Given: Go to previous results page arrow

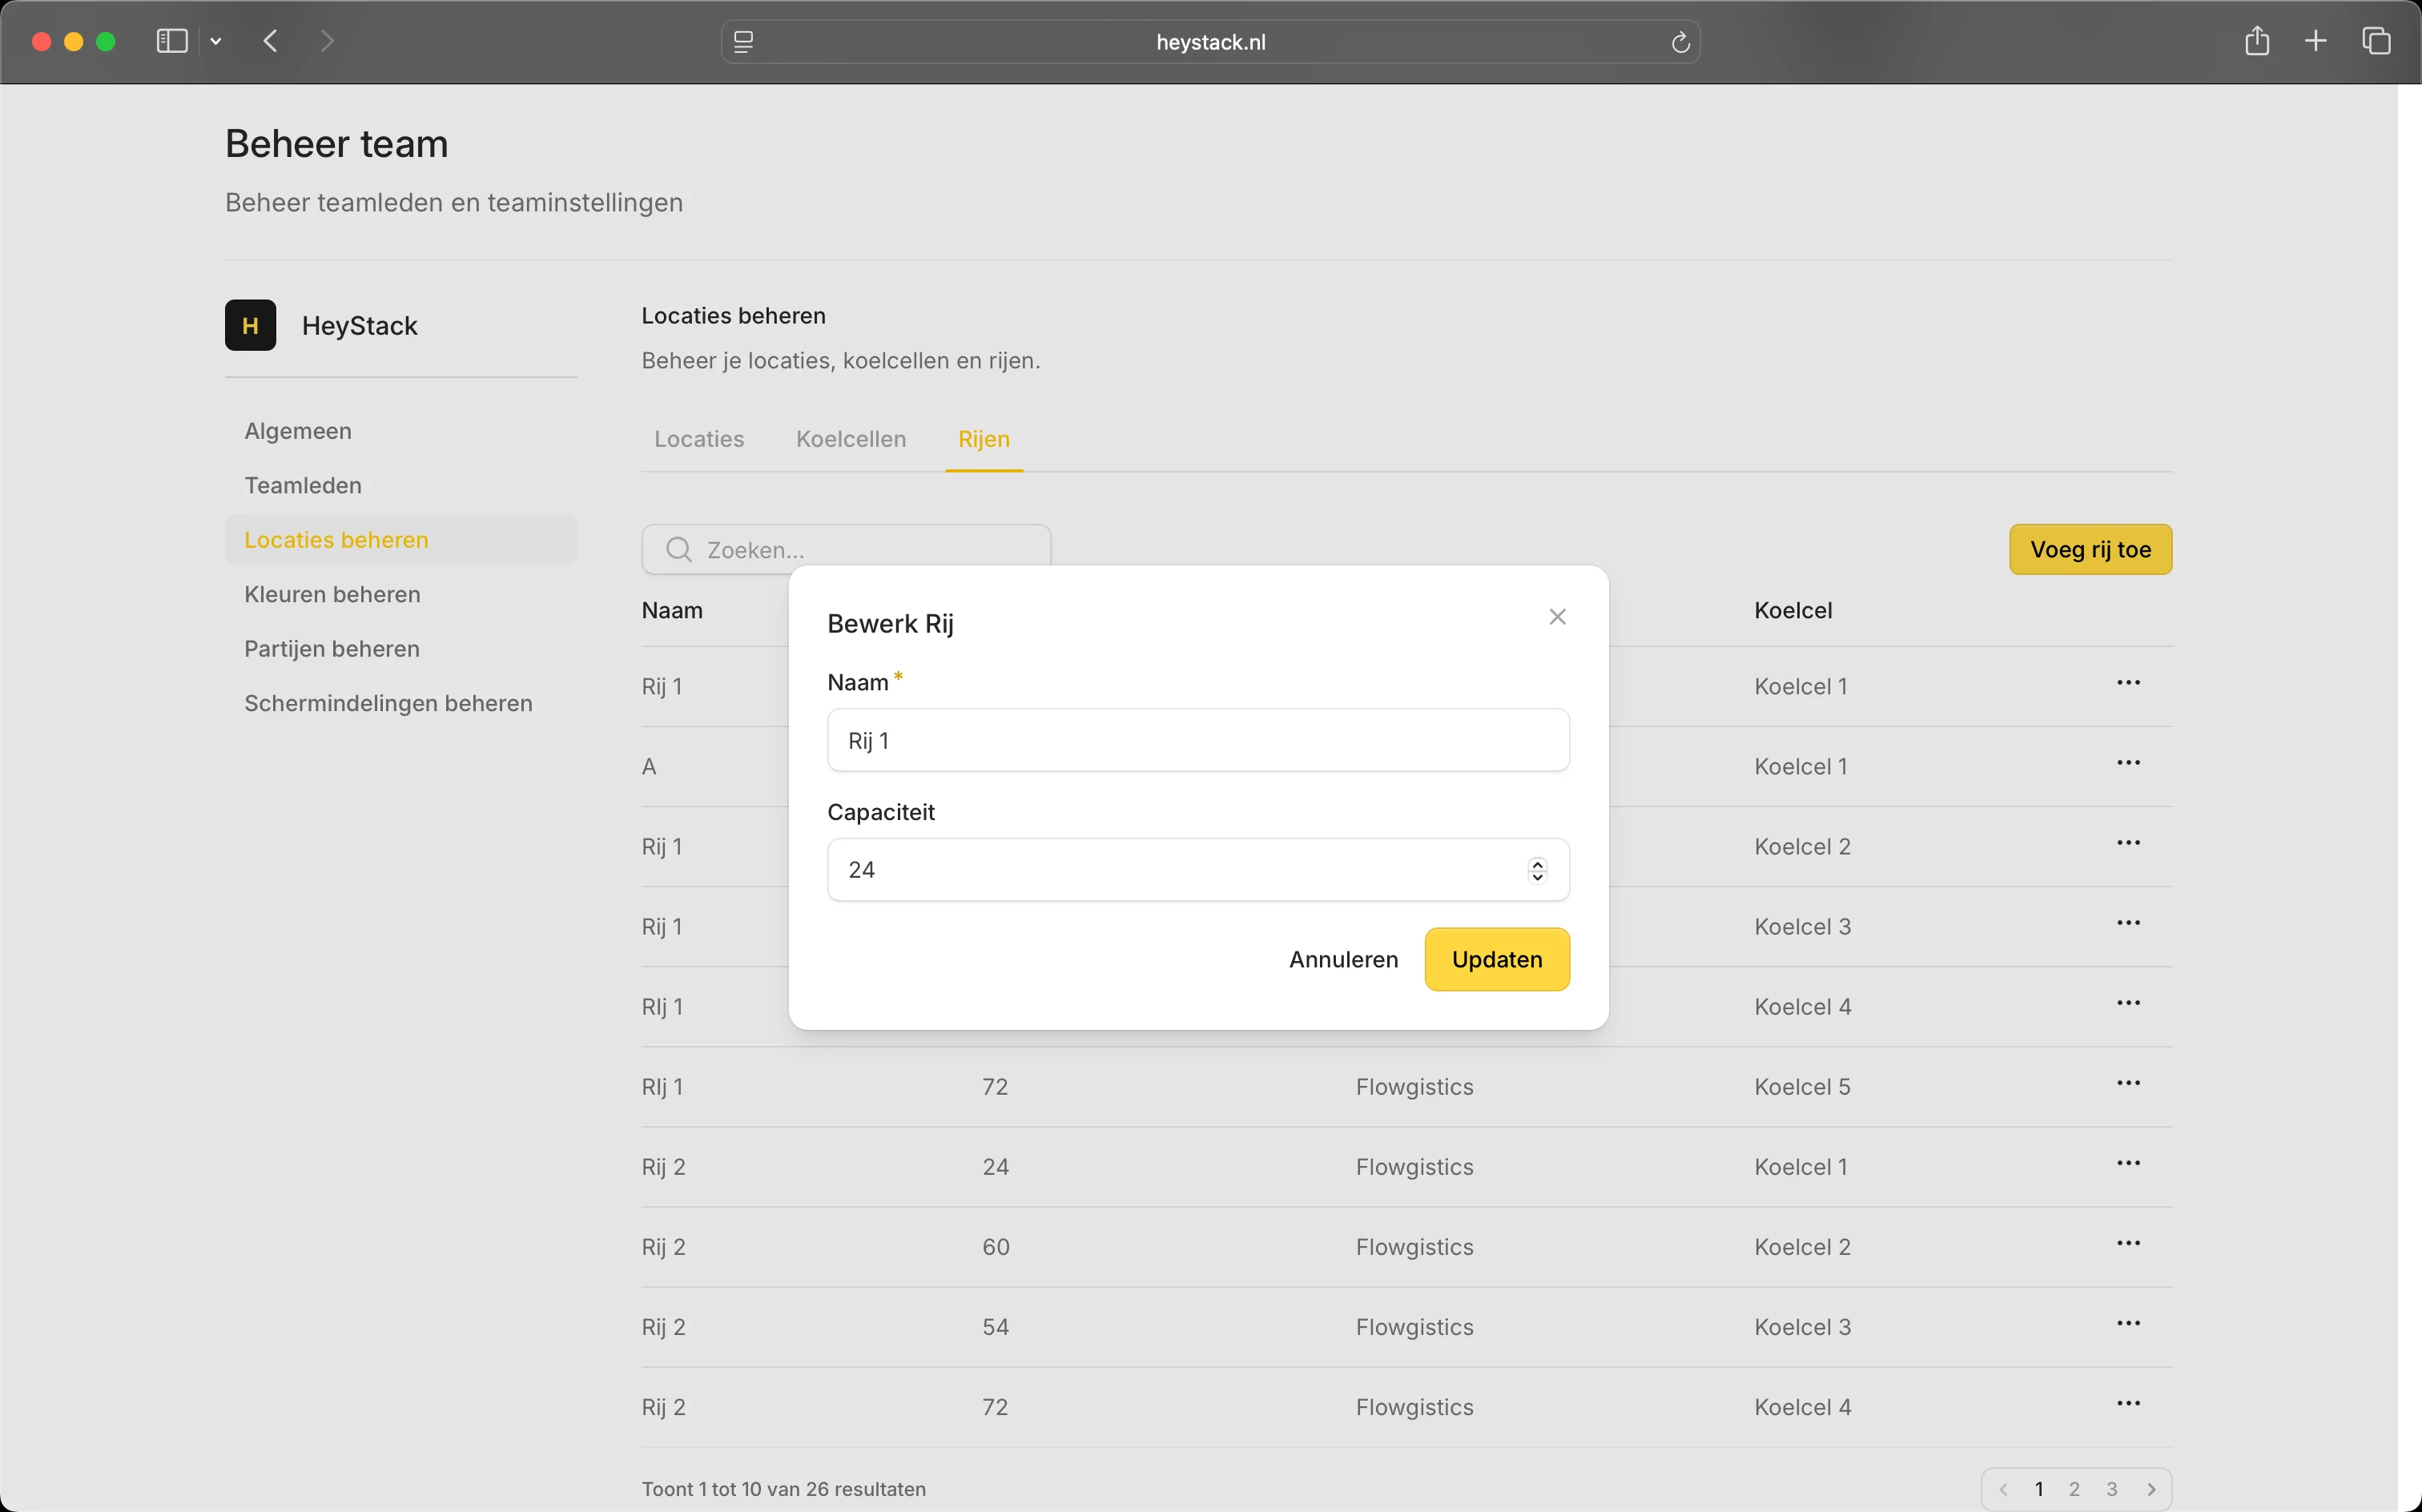Looking at the screenshot, I should click(x=2003, y=1489).
